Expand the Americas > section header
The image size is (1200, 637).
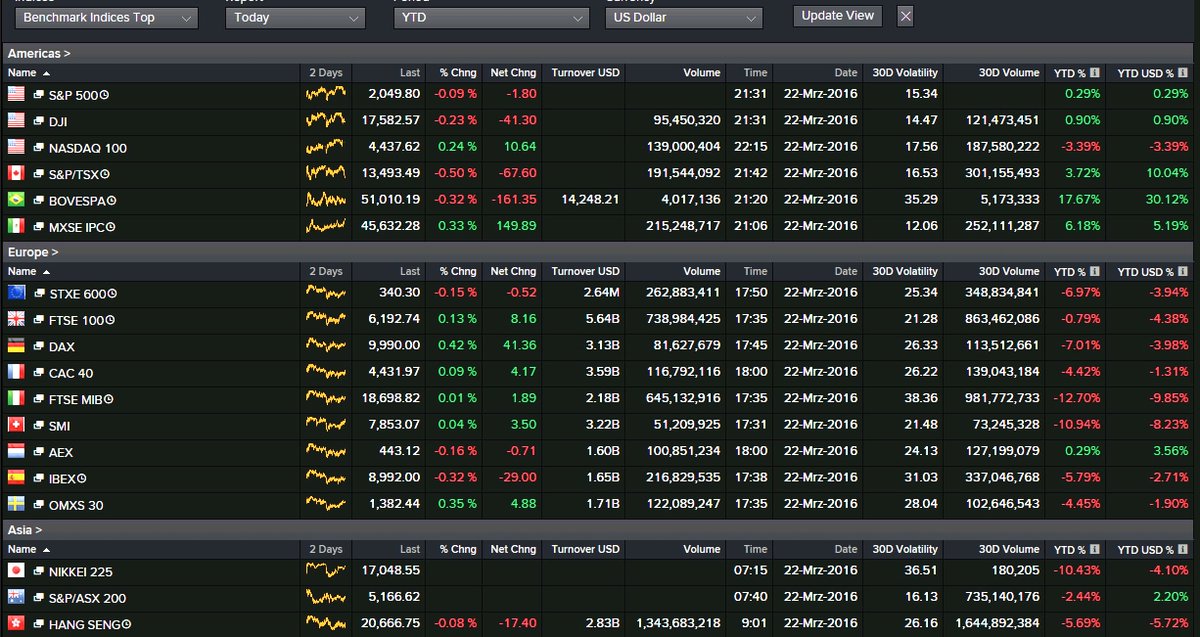point(39,53)
